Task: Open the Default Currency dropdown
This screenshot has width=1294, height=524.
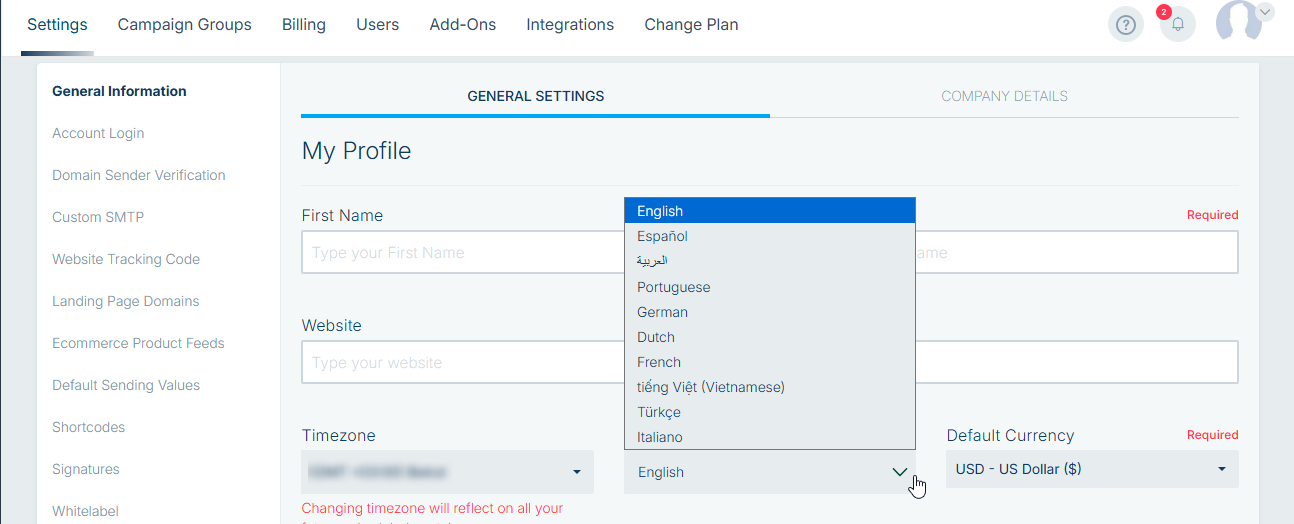Action: coord(1091,469)
